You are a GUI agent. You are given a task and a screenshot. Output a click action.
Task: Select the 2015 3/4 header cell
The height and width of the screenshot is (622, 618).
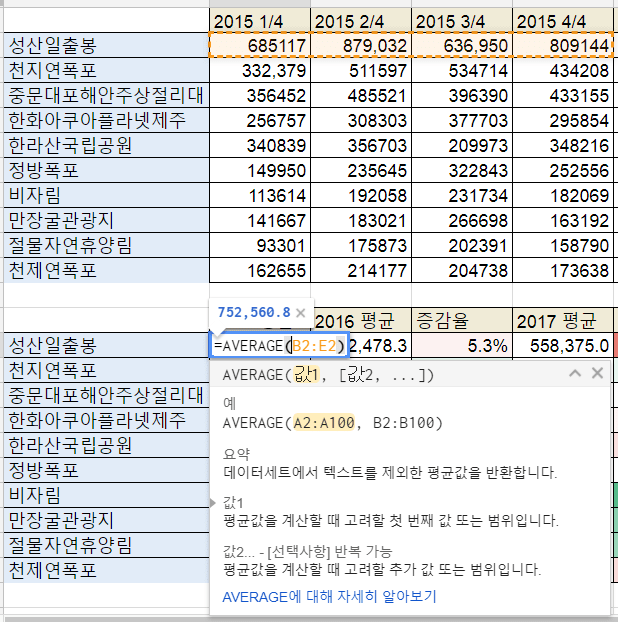coord(462,21)
